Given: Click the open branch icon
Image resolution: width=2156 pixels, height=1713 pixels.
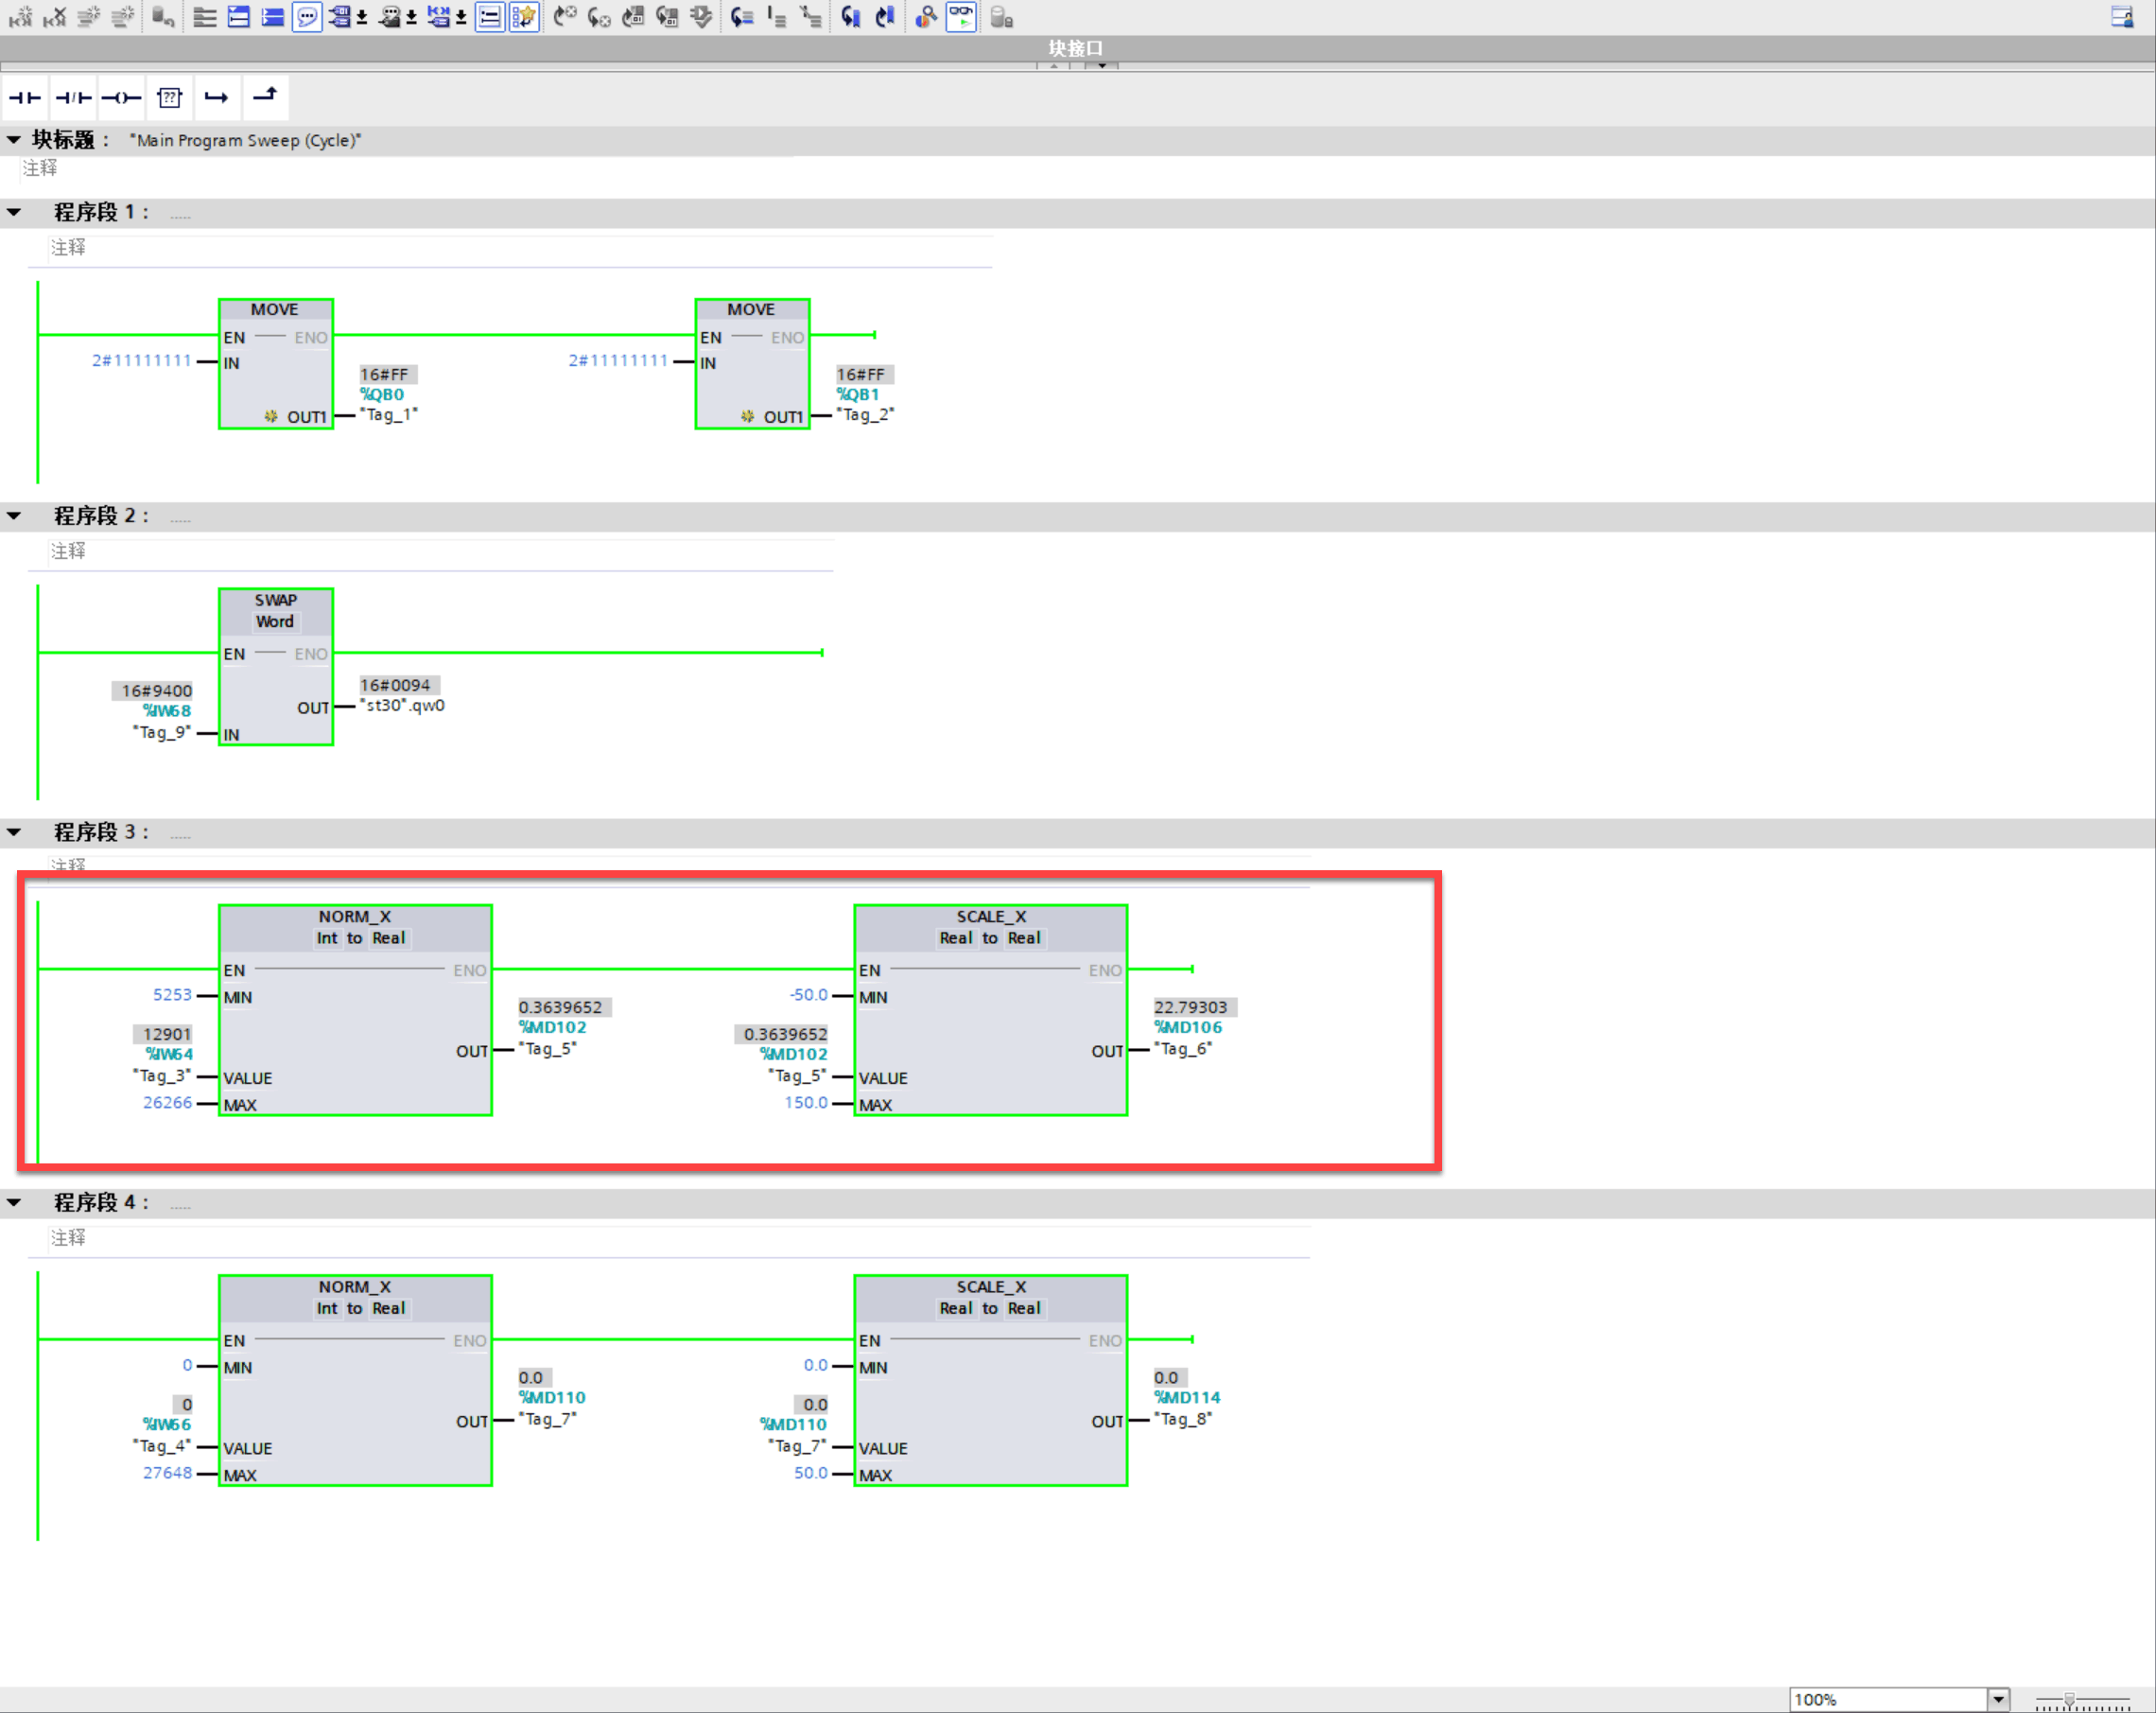Looking at the screenshot, I should (x=216, y=97).
